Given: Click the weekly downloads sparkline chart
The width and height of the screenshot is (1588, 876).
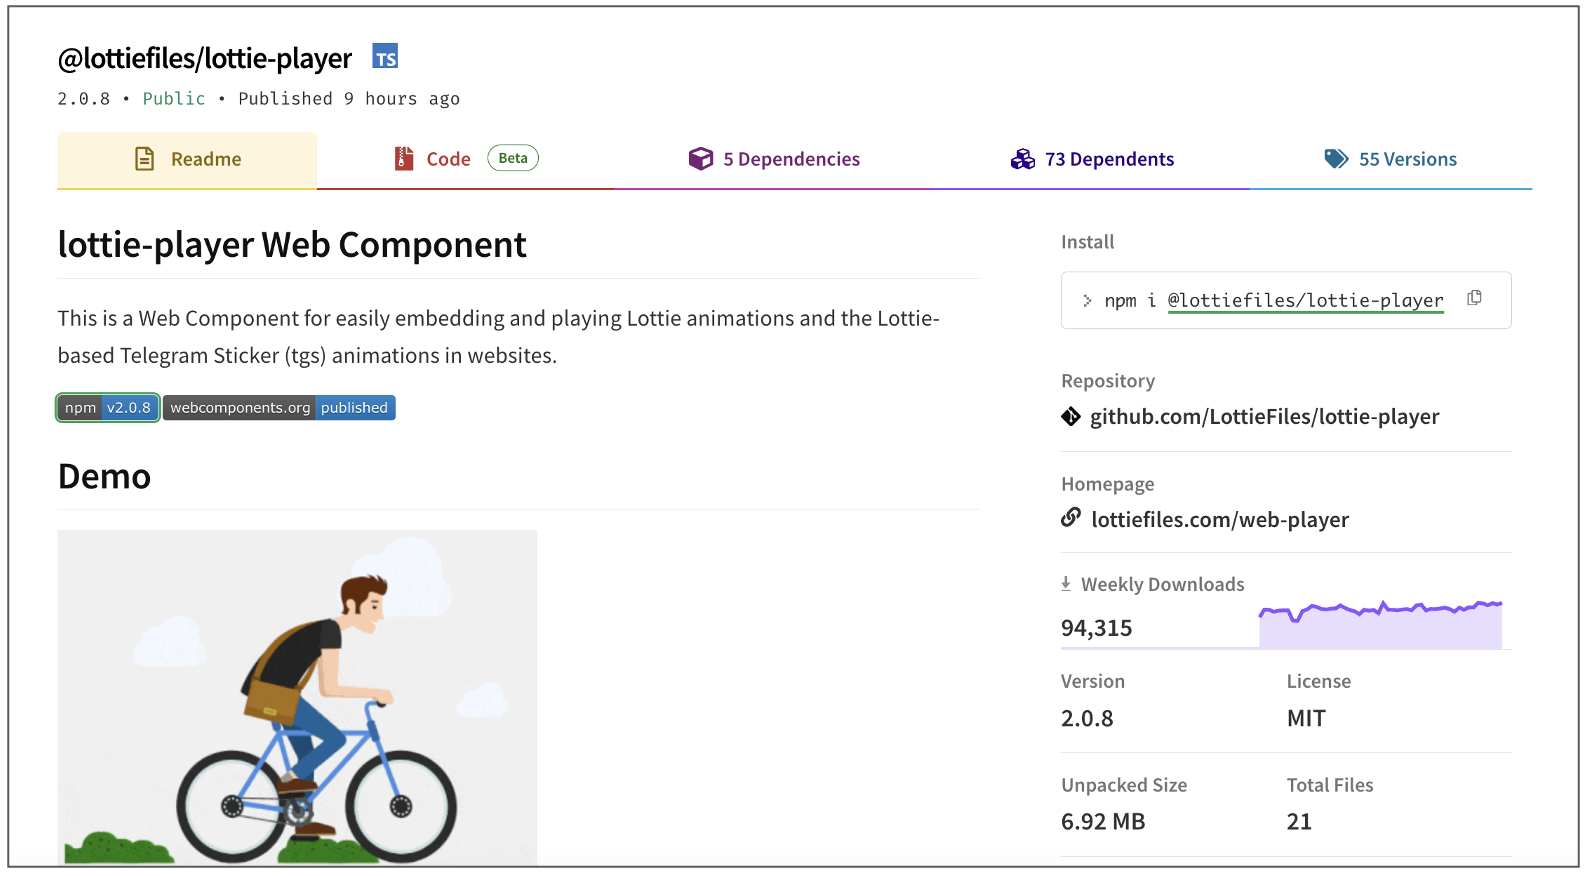Looking at the screenshot, I should (x=1380, y=626).
